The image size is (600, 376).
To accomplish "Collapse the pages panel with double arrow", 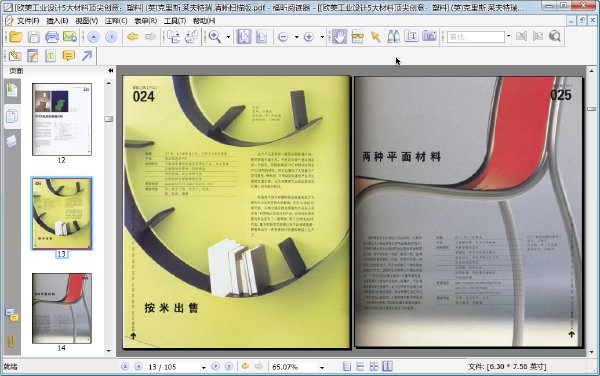I will coord(111,70).
